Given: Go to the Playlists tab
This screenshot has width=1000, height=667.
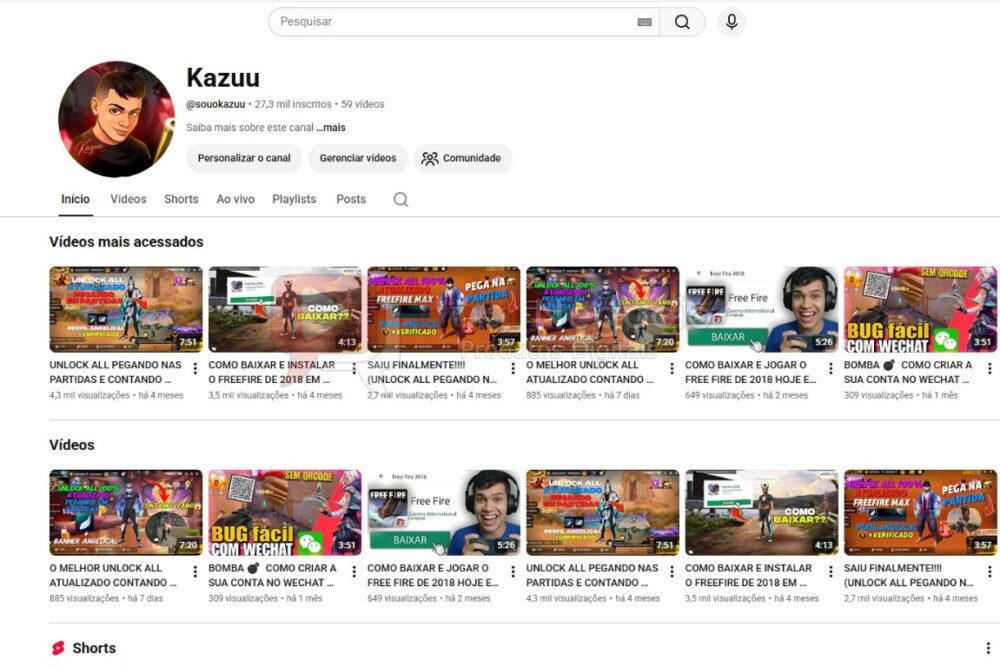Looking at the screenshot, I should click(x=294, y=199).
